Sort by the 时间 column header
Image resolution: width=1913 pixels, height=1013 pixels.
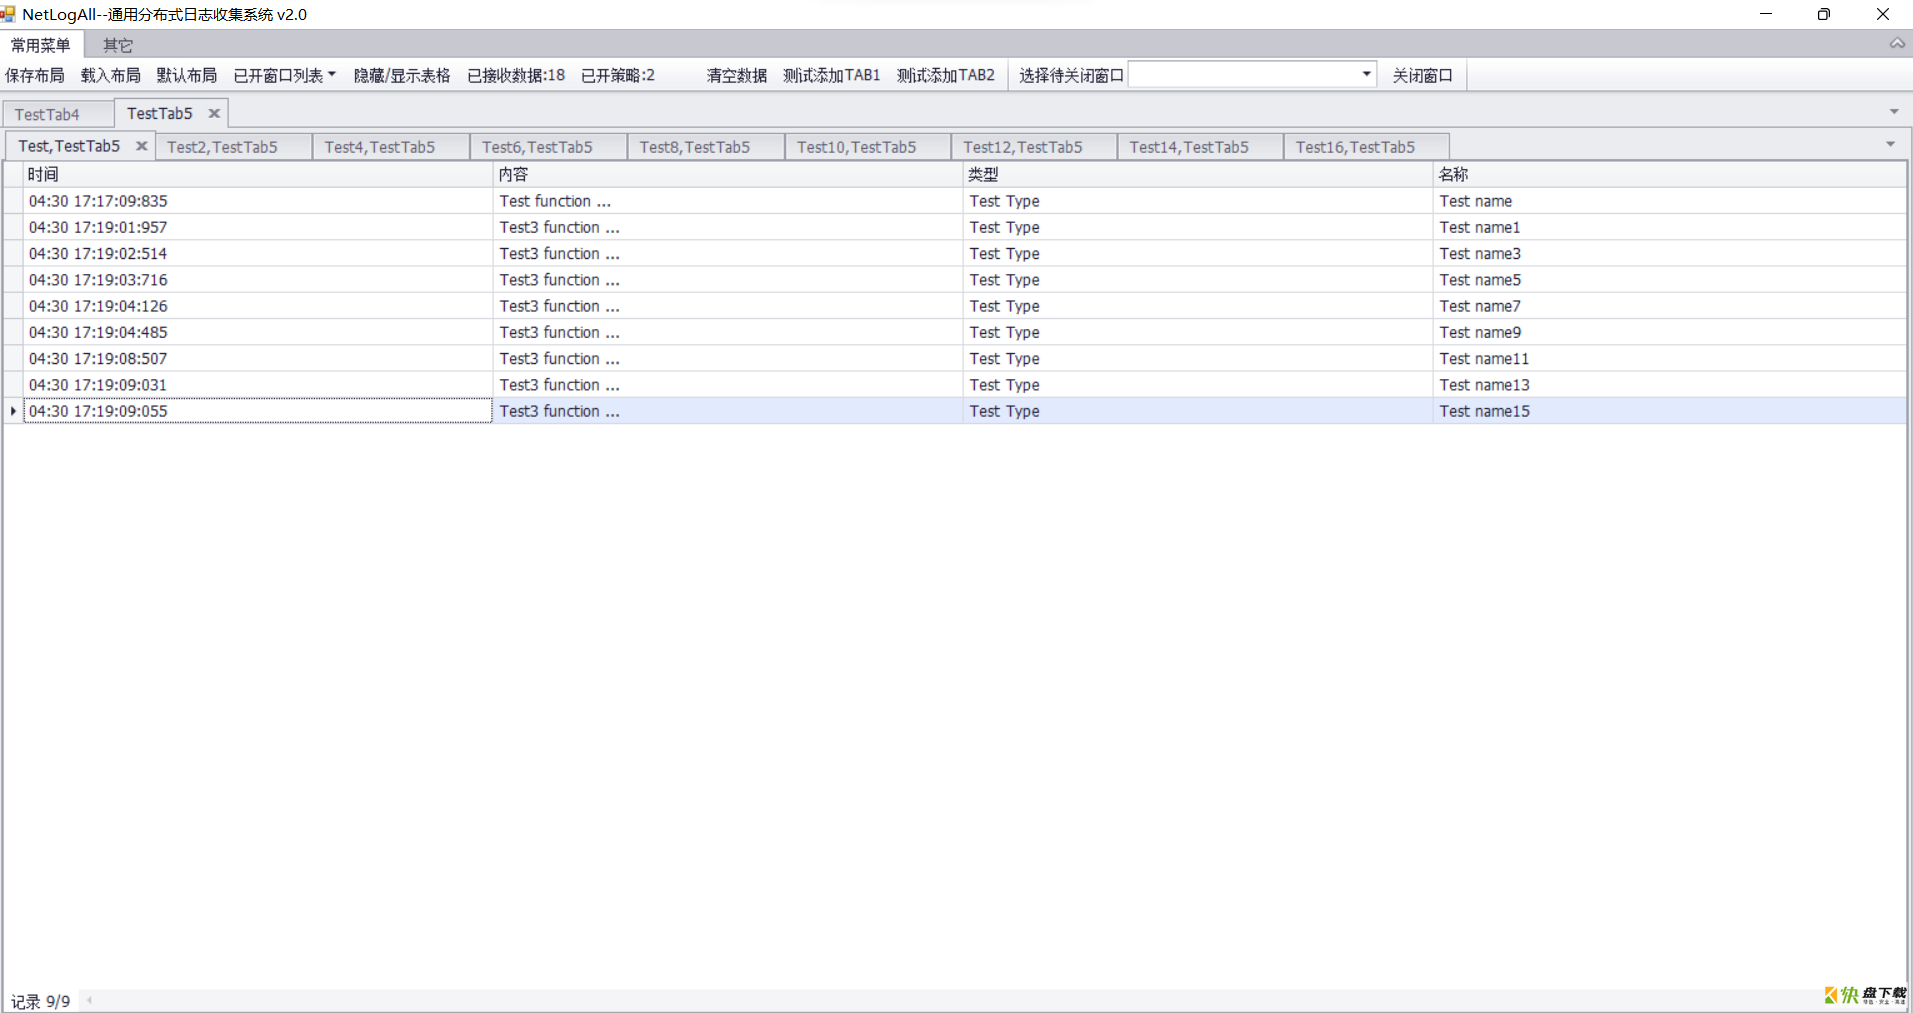258,174
